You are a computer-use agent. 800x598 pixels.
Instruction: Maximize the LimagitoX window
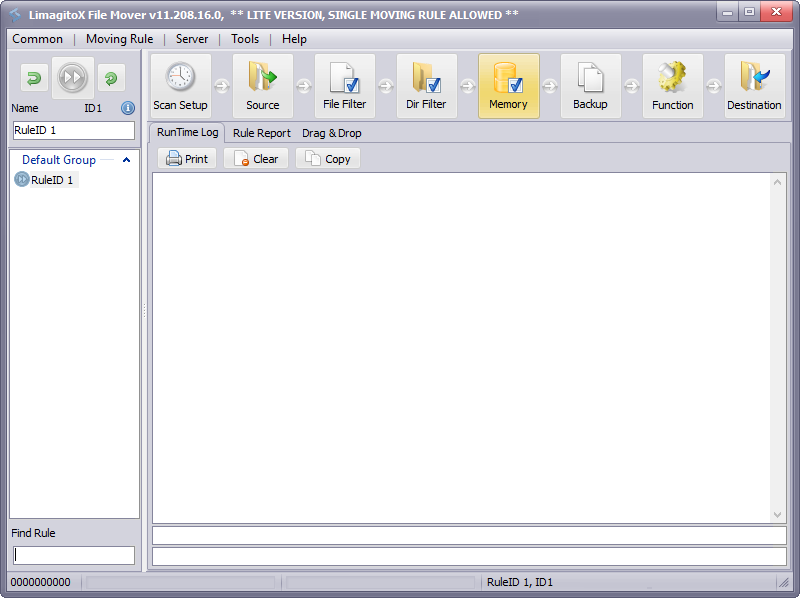point(749,12)
